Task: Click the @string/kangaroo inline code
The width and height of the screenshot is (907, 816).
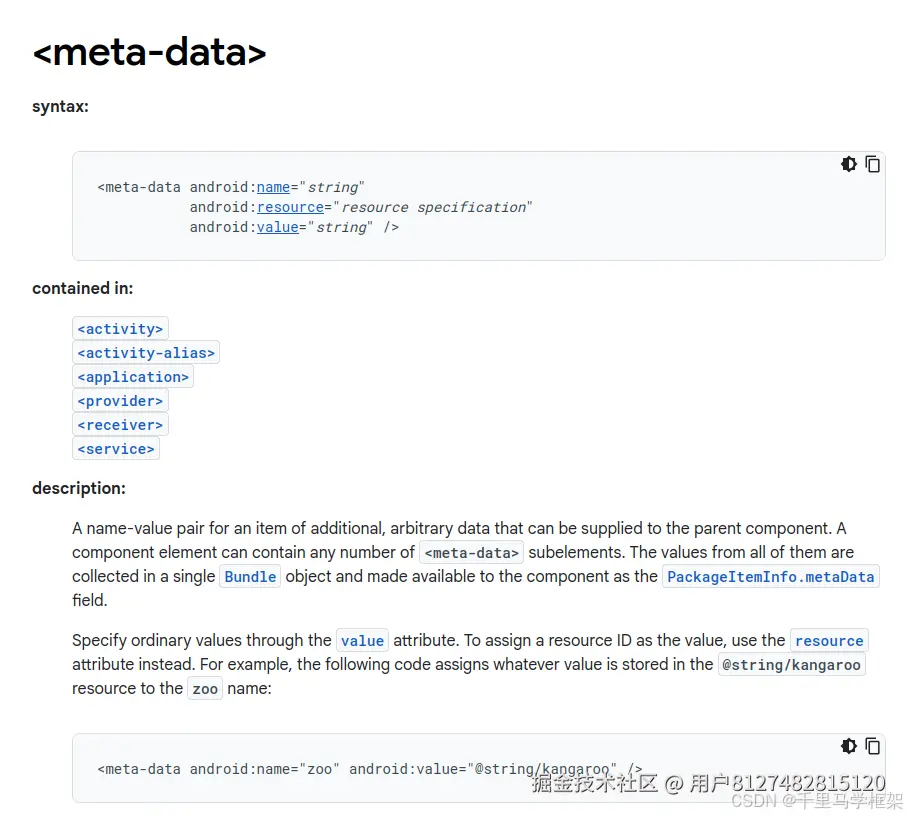Action: 791,665
